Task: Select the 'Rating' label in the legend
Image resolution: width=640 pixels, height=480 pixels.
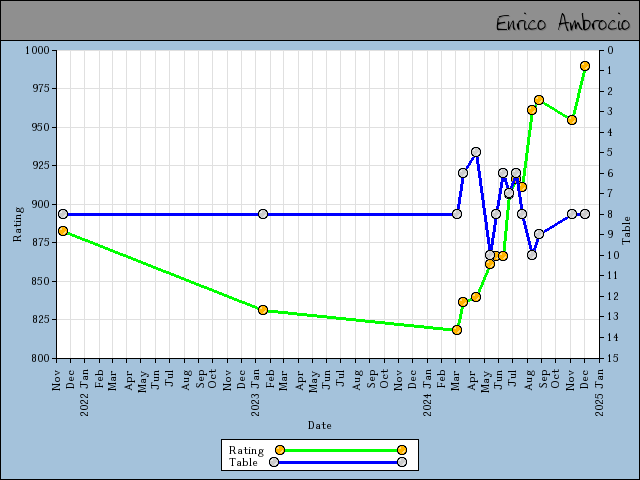Action: click(x=246, y=450)
